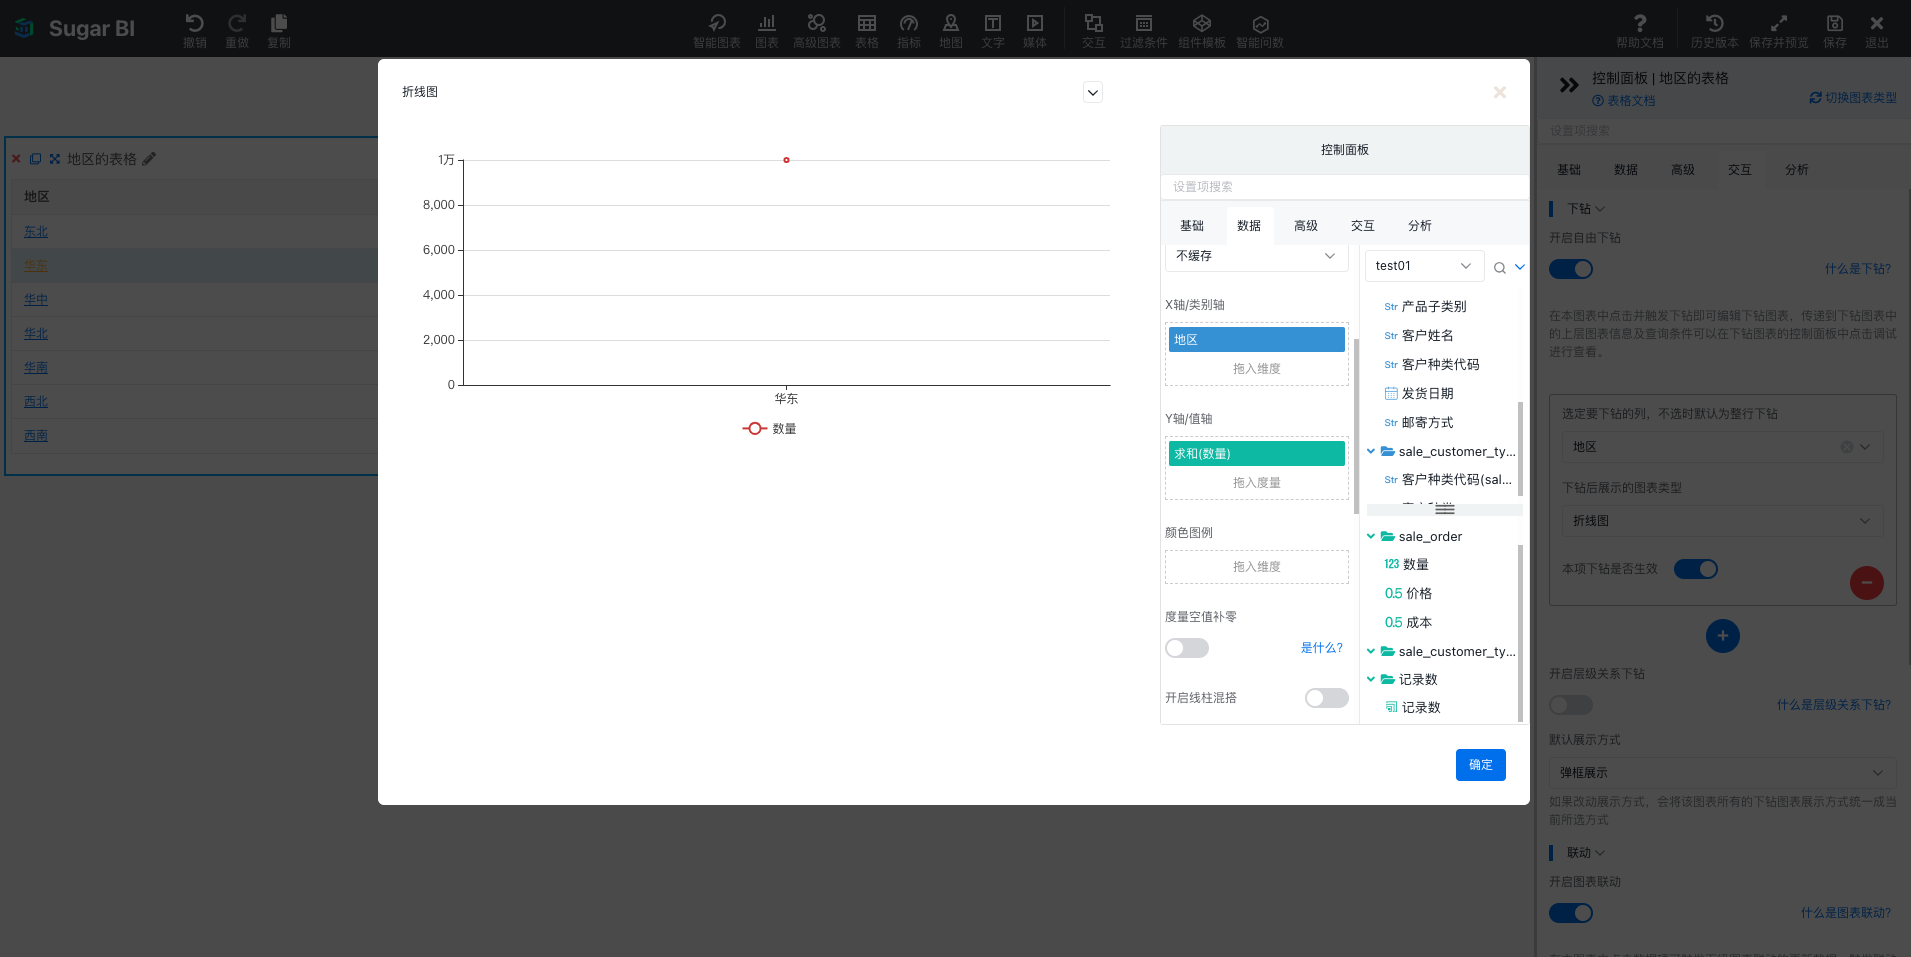1911x957 pixels.
Task: Click 拖入维度 drop zone under 颜色图例
Action: pos(1257,567)
